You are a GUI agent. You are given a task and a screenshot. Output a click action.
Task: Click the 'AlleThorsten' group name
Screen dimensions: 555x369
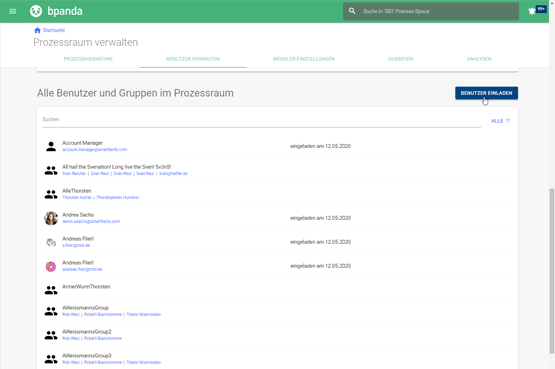coord(77,191)
